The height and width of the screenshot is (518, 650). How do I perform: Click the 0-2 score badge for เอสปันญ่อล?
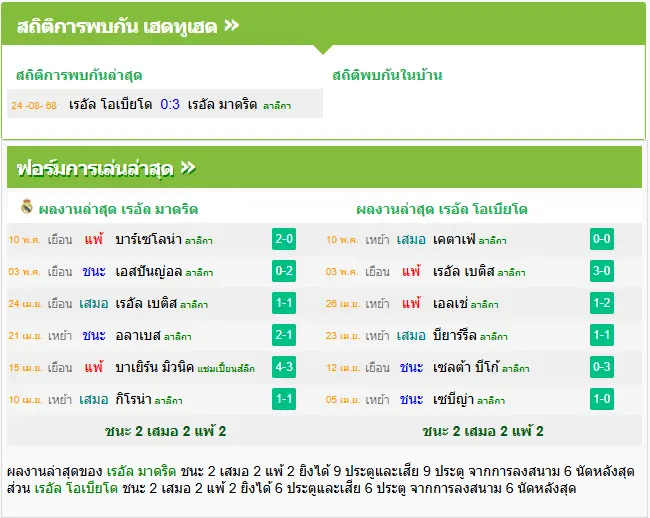tap(284, 271)
